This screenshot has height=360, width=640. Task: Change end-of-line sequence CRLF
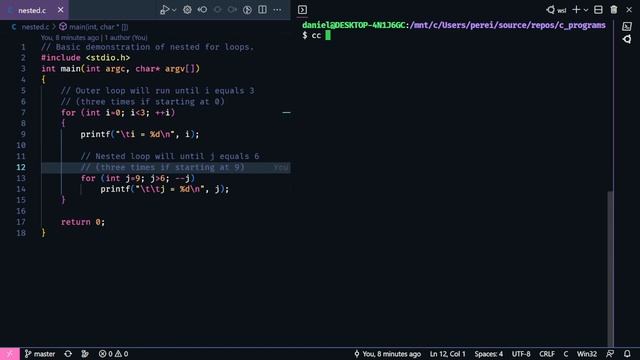click(547, 354)
